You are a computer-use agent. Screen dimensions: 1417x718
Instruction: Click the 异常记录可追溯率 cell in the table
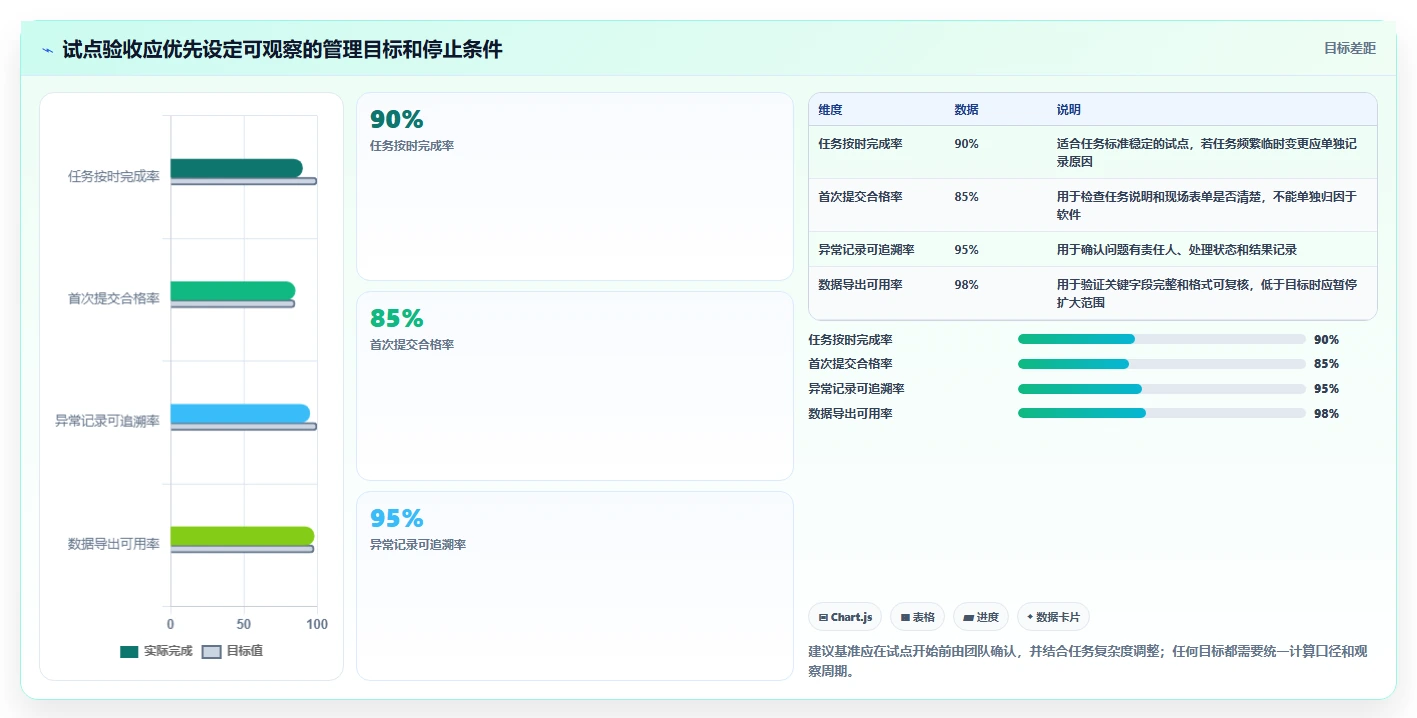[866, 250]
